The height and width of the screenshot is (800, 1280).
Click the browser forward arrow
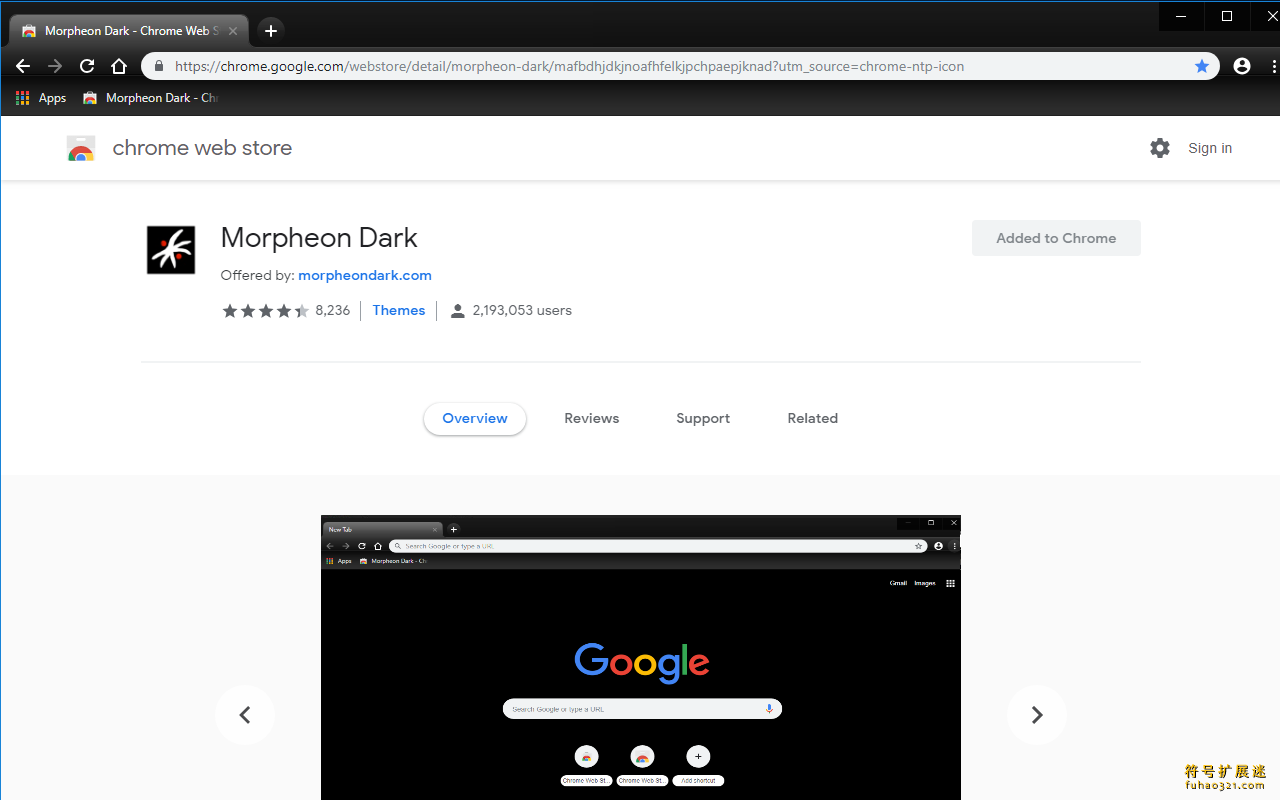click(x=55, y=66)
